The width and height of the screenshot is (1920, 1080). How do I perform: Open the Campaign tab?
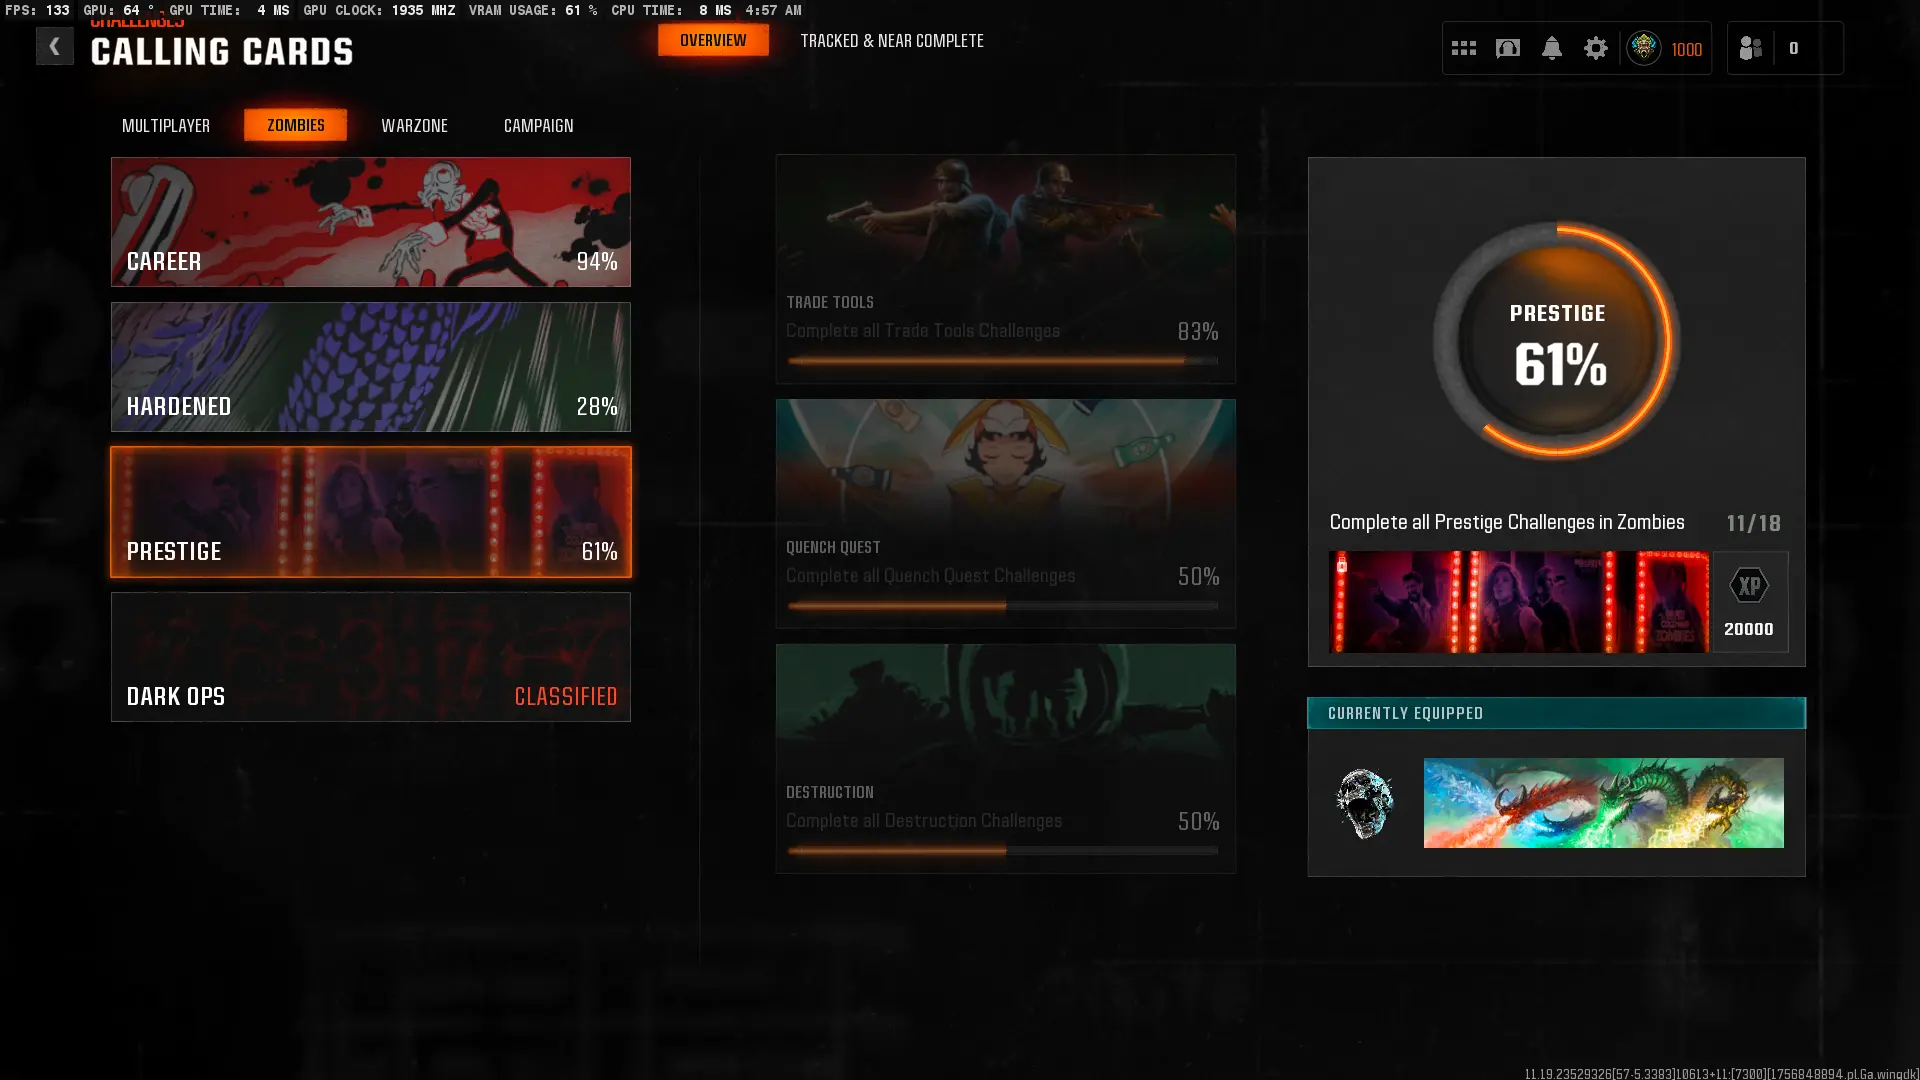538,126
